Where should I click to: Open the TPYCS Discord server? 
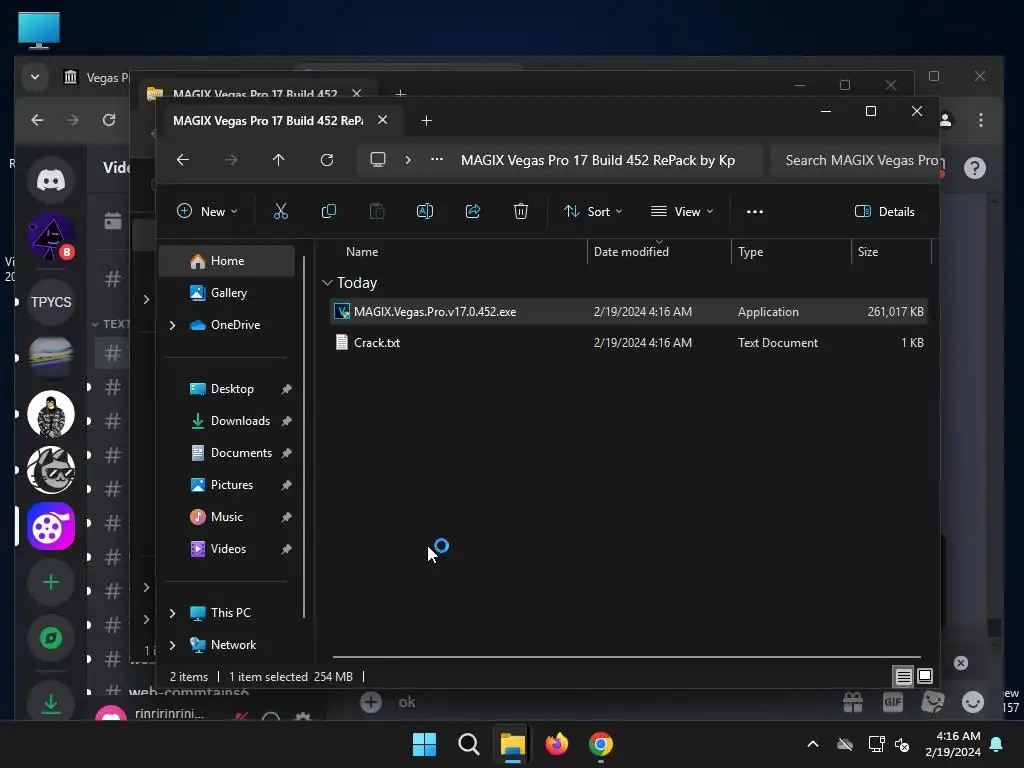pyautogui.click(x=51, y=302)
